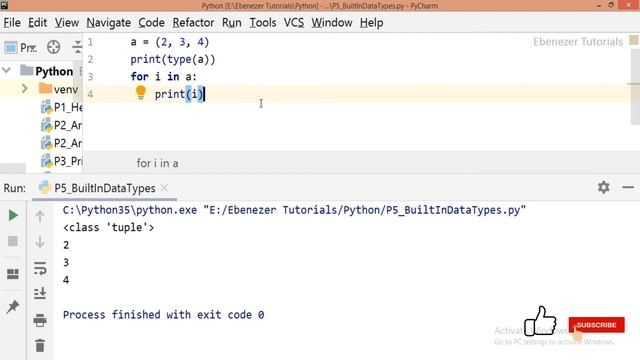Open the Help menu

coord(371,23)
